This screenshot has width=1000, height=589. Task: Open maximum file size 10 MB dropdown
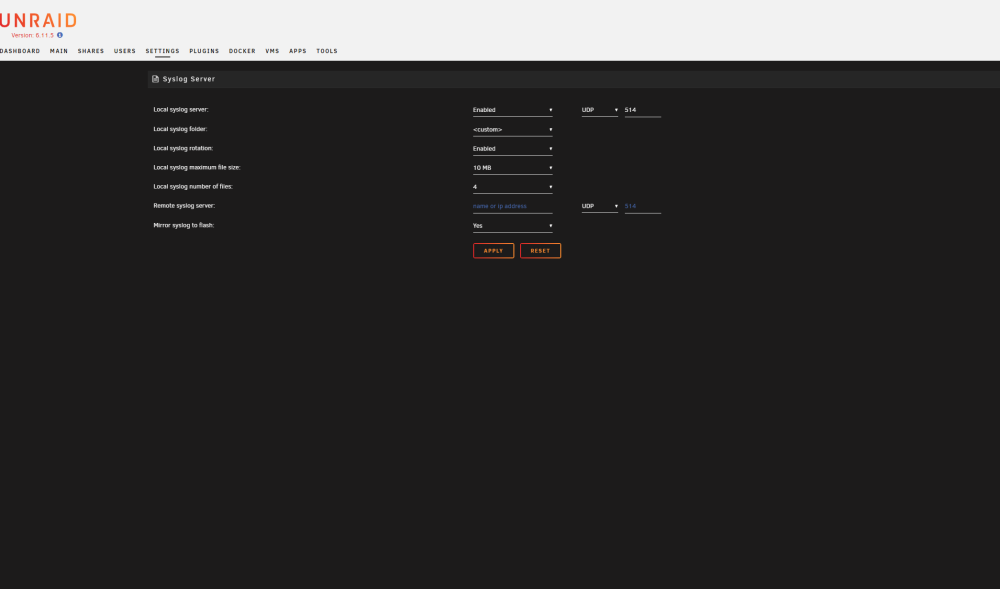[513, 168]
